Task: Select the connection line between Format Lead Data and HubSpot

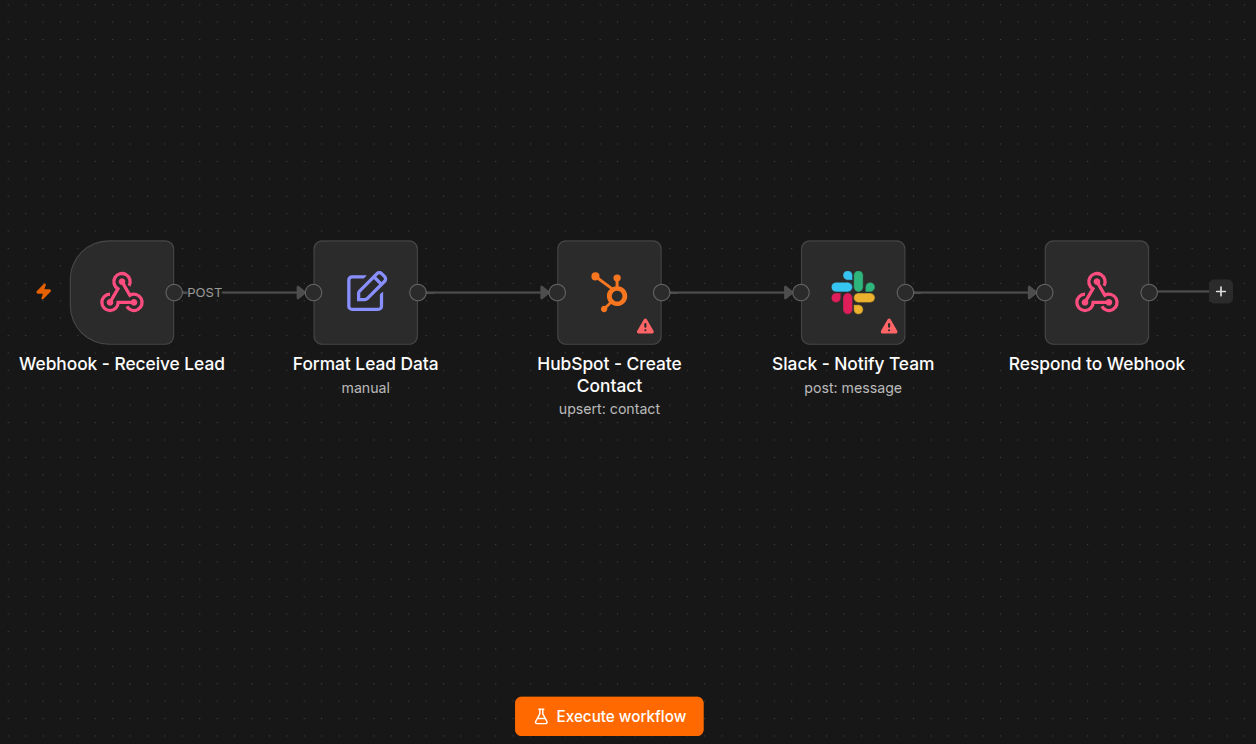Action: pyautogui.click(x=487, y=293)
